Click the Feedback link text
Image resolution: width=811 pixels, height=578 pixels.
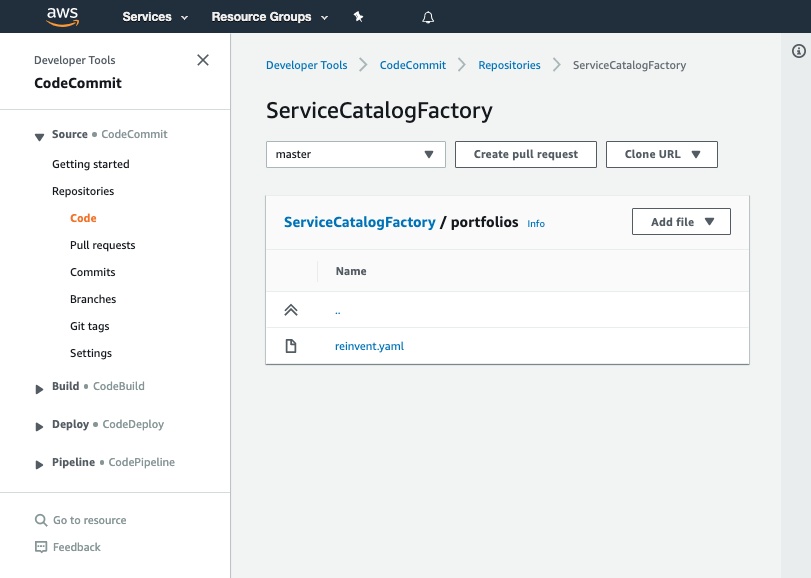tap(77, 547)
